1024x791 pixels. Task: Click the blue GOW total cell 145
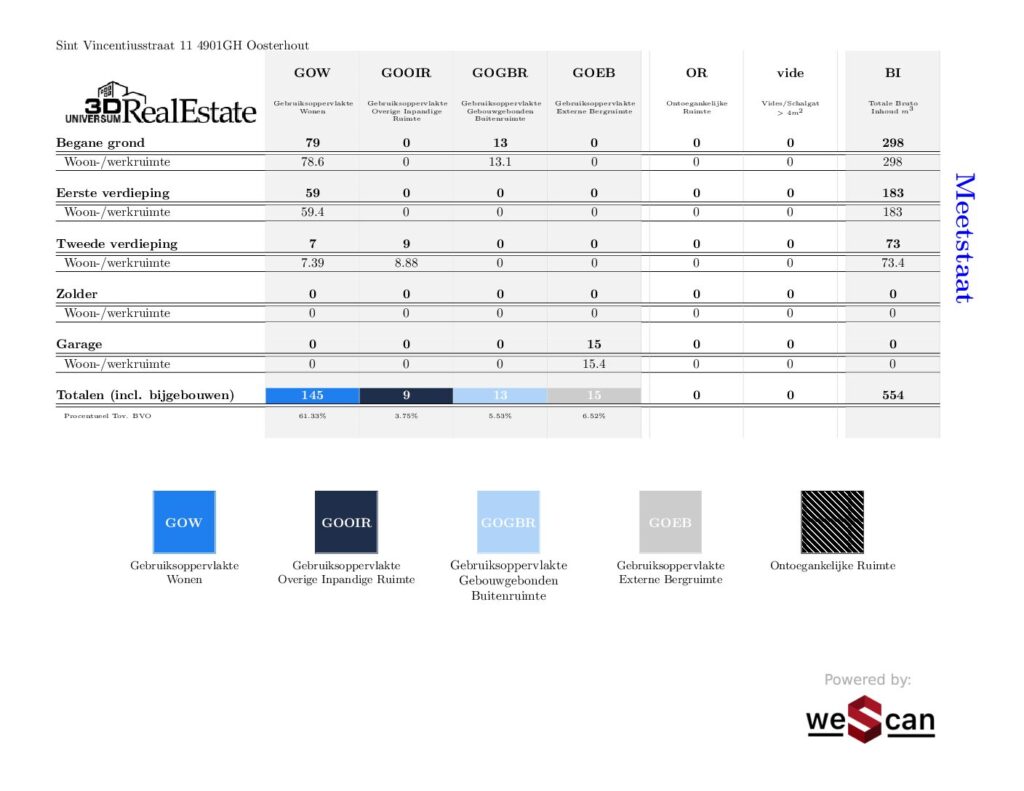[x=312, y=395]
